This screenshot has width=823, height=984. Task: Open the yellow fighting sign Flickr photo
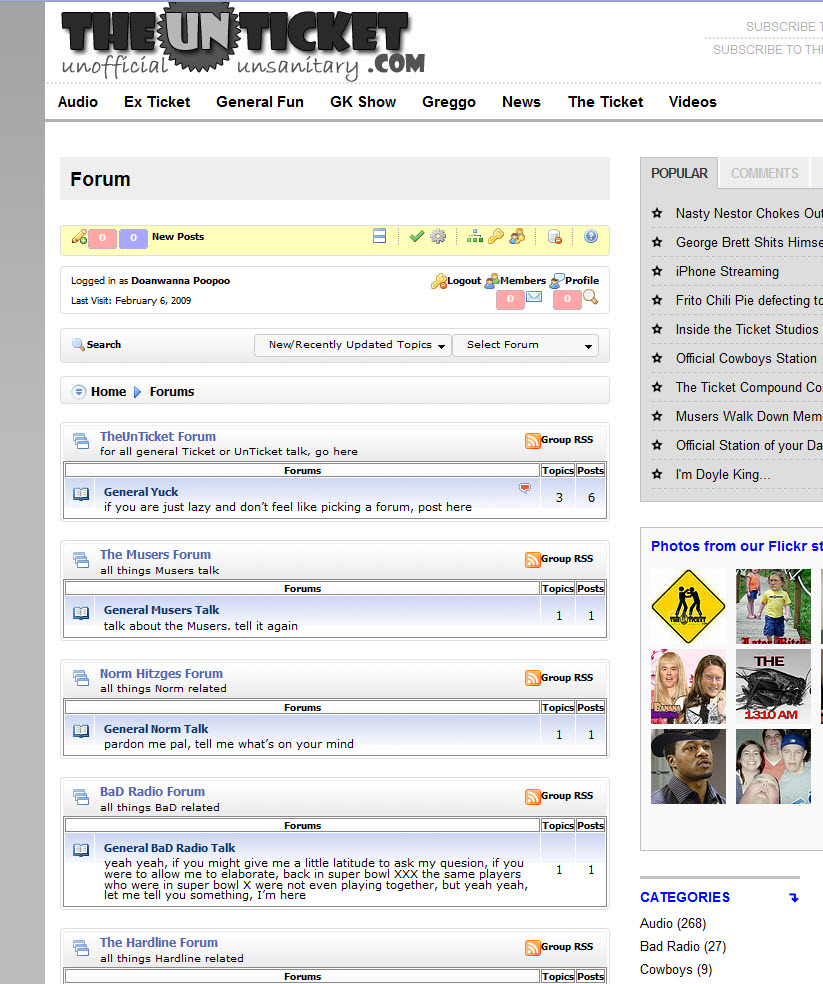point(688,606)
